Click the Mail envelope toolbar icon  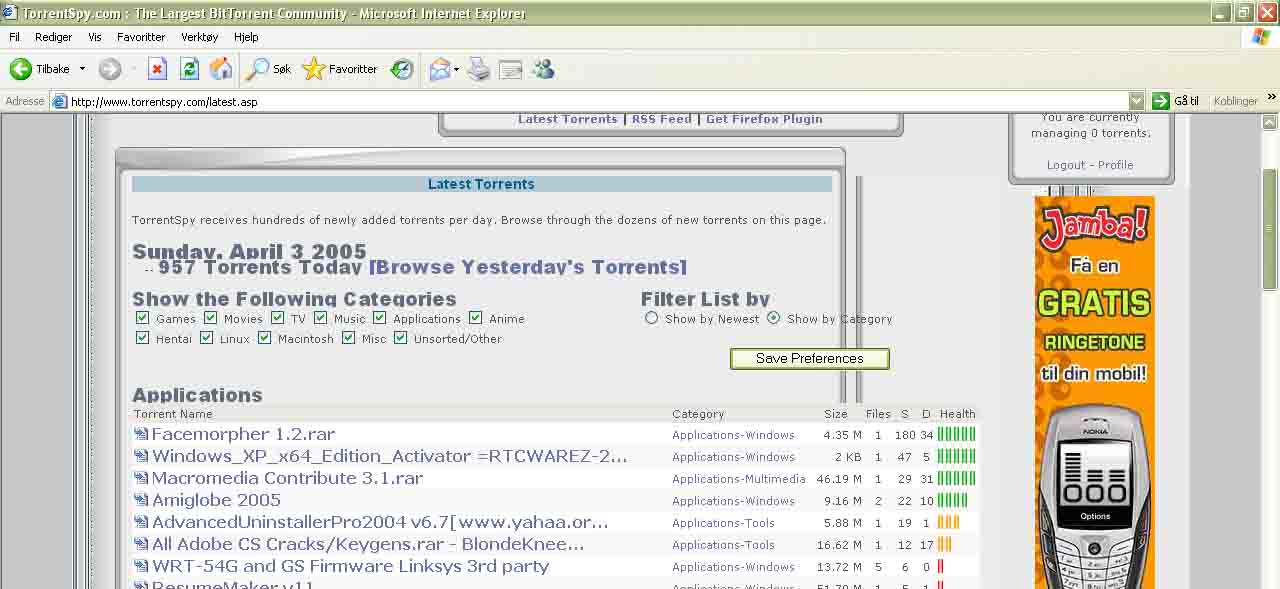(439, 69)
